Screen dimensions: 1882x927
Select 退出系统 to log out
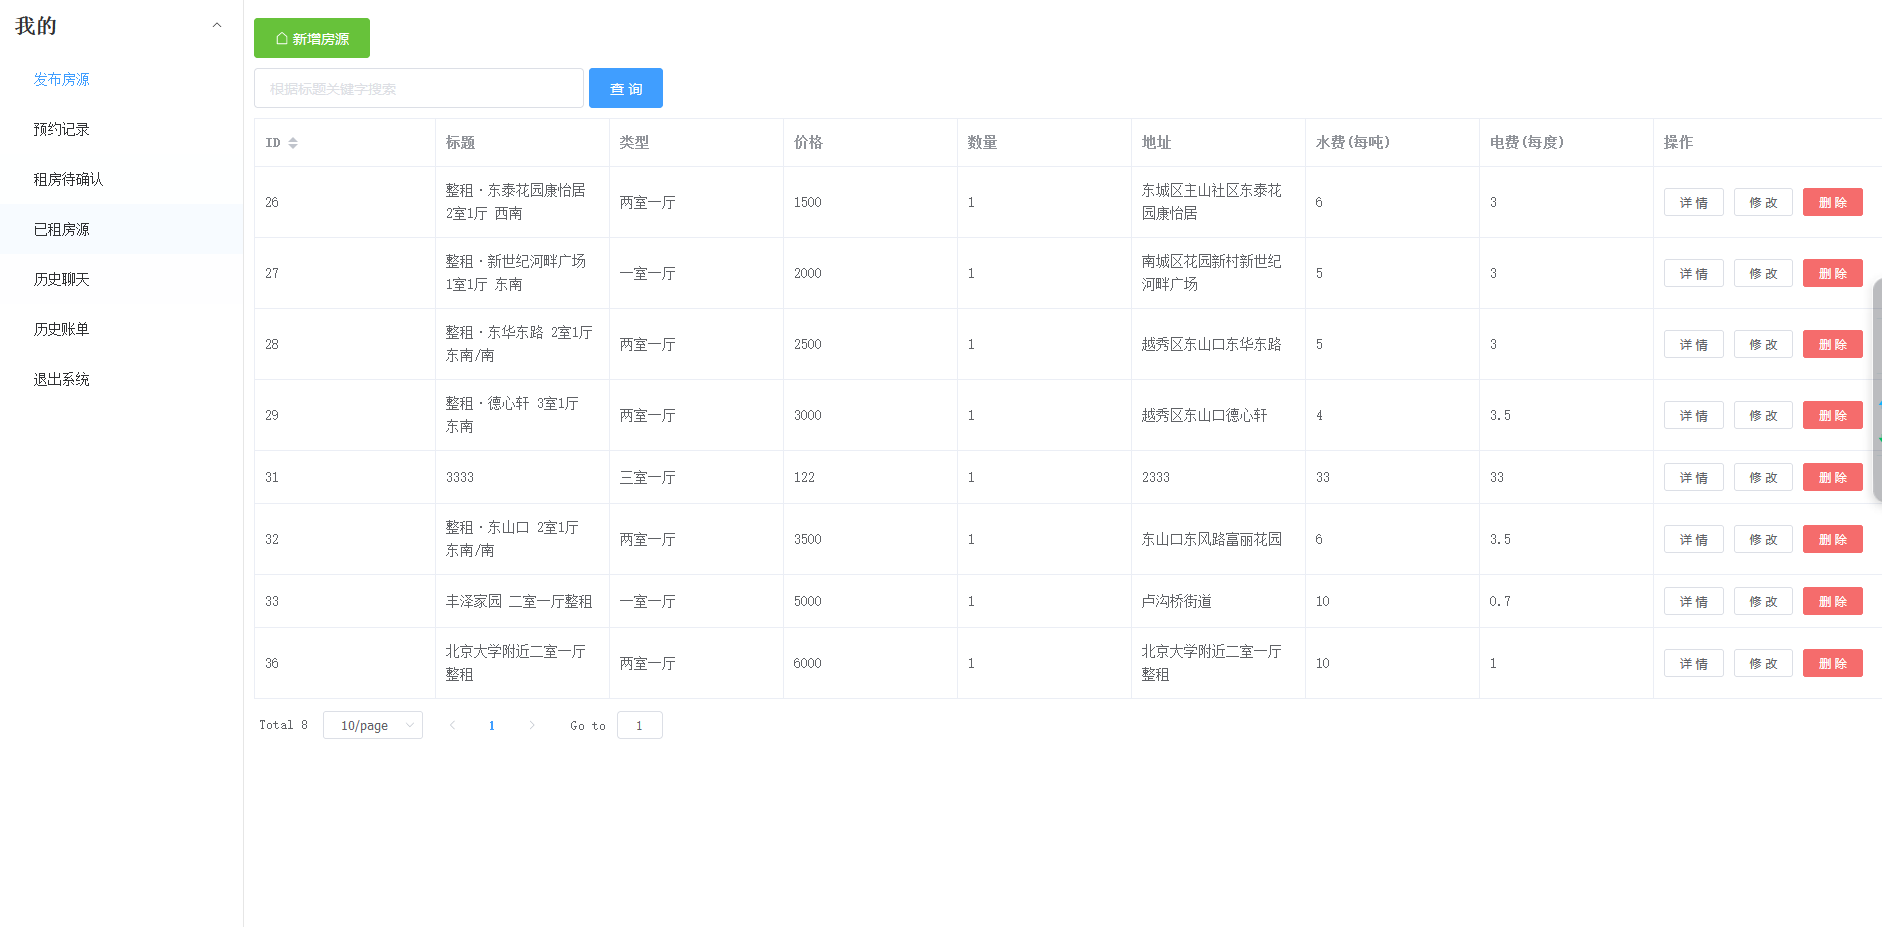[61, 379]
